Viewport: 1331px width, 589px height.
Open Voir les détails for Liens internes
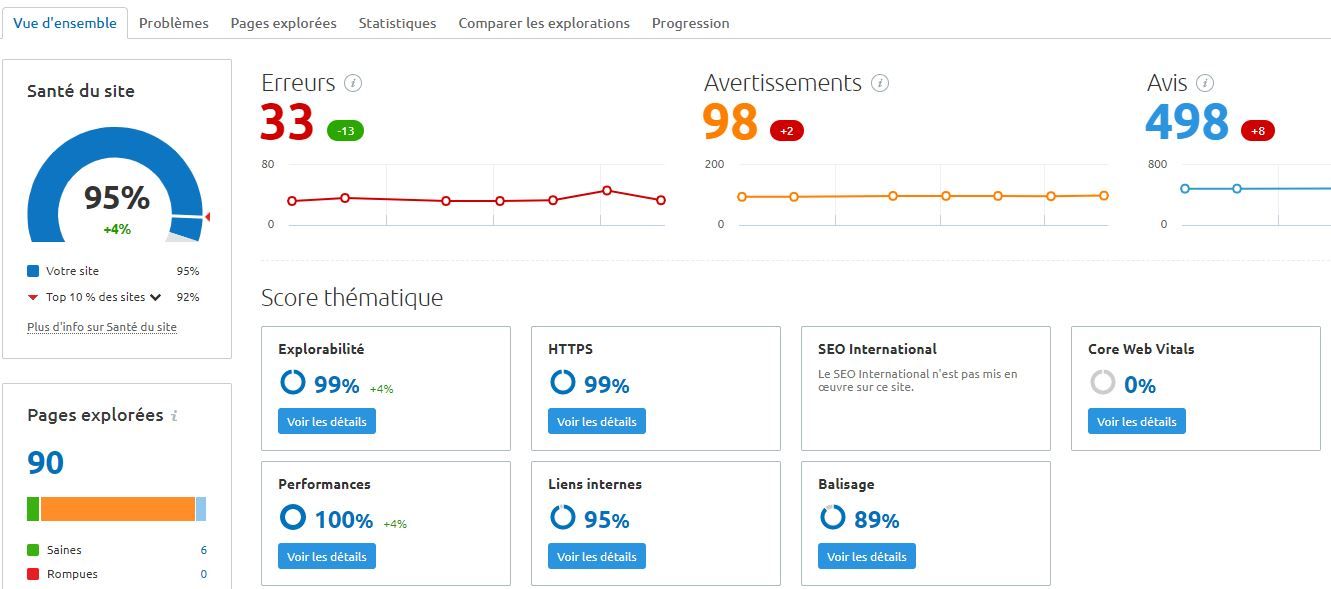(x=597, y=556)
